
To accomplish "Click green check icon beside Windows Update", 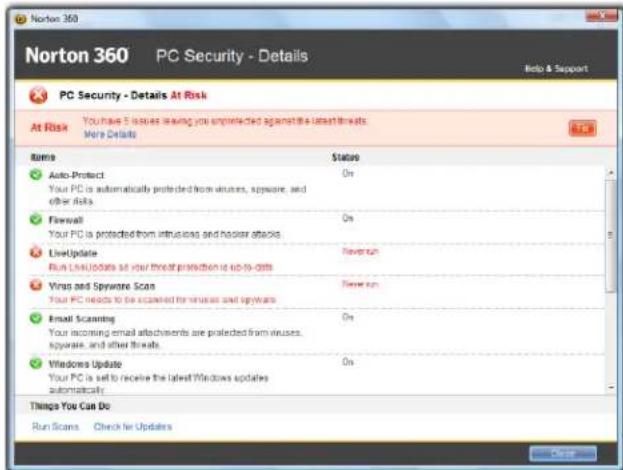I will point(36,363).
